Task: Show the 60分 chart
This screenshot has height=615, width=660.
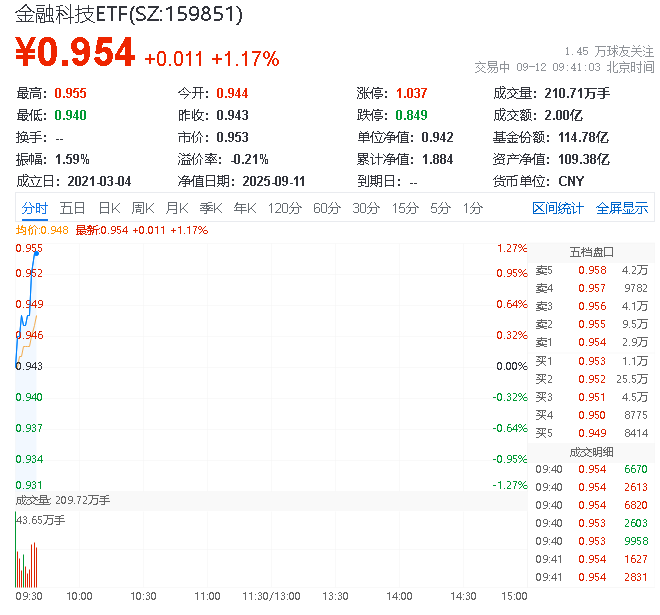Action: tap(327, 208)
